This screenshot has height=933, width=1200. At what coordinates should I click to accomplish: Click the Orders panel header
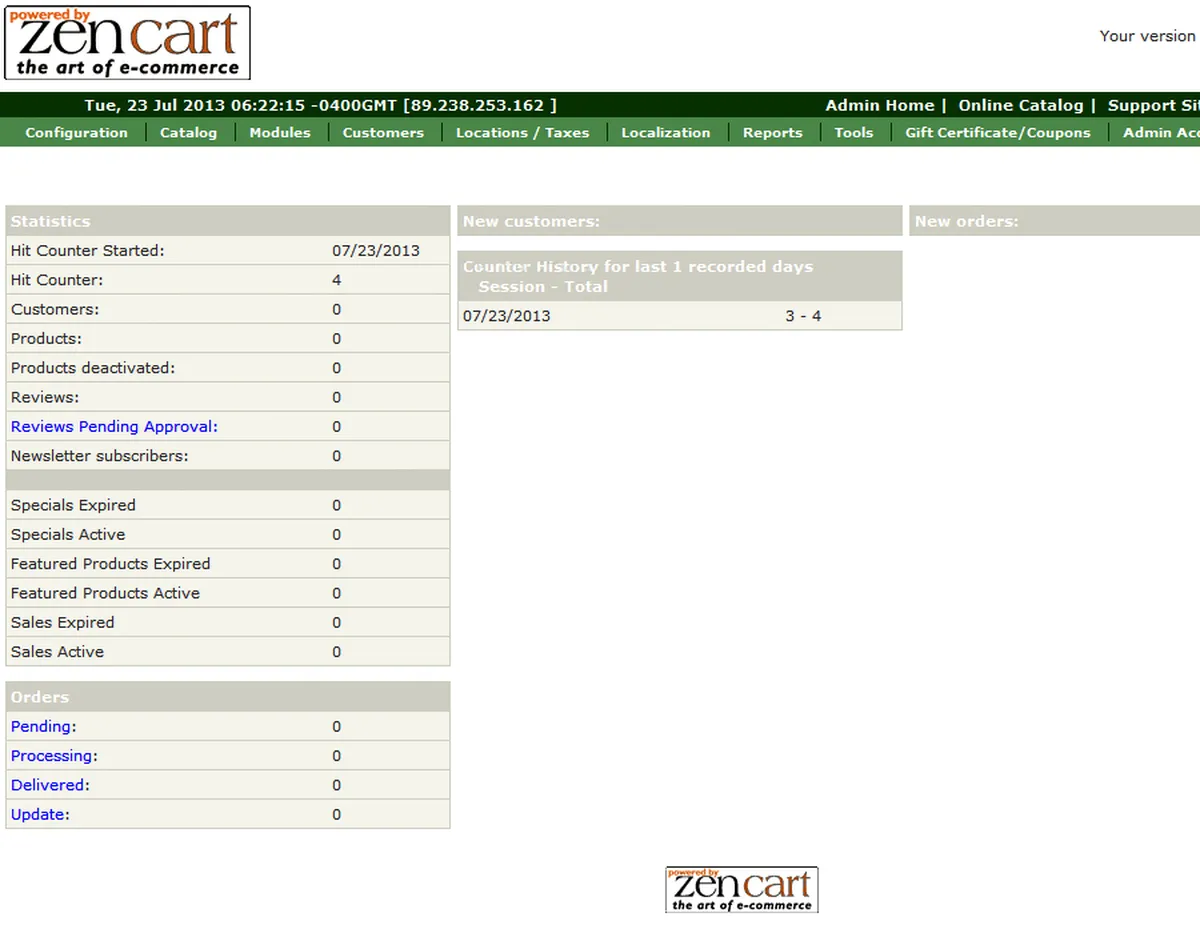coord(228,697)
